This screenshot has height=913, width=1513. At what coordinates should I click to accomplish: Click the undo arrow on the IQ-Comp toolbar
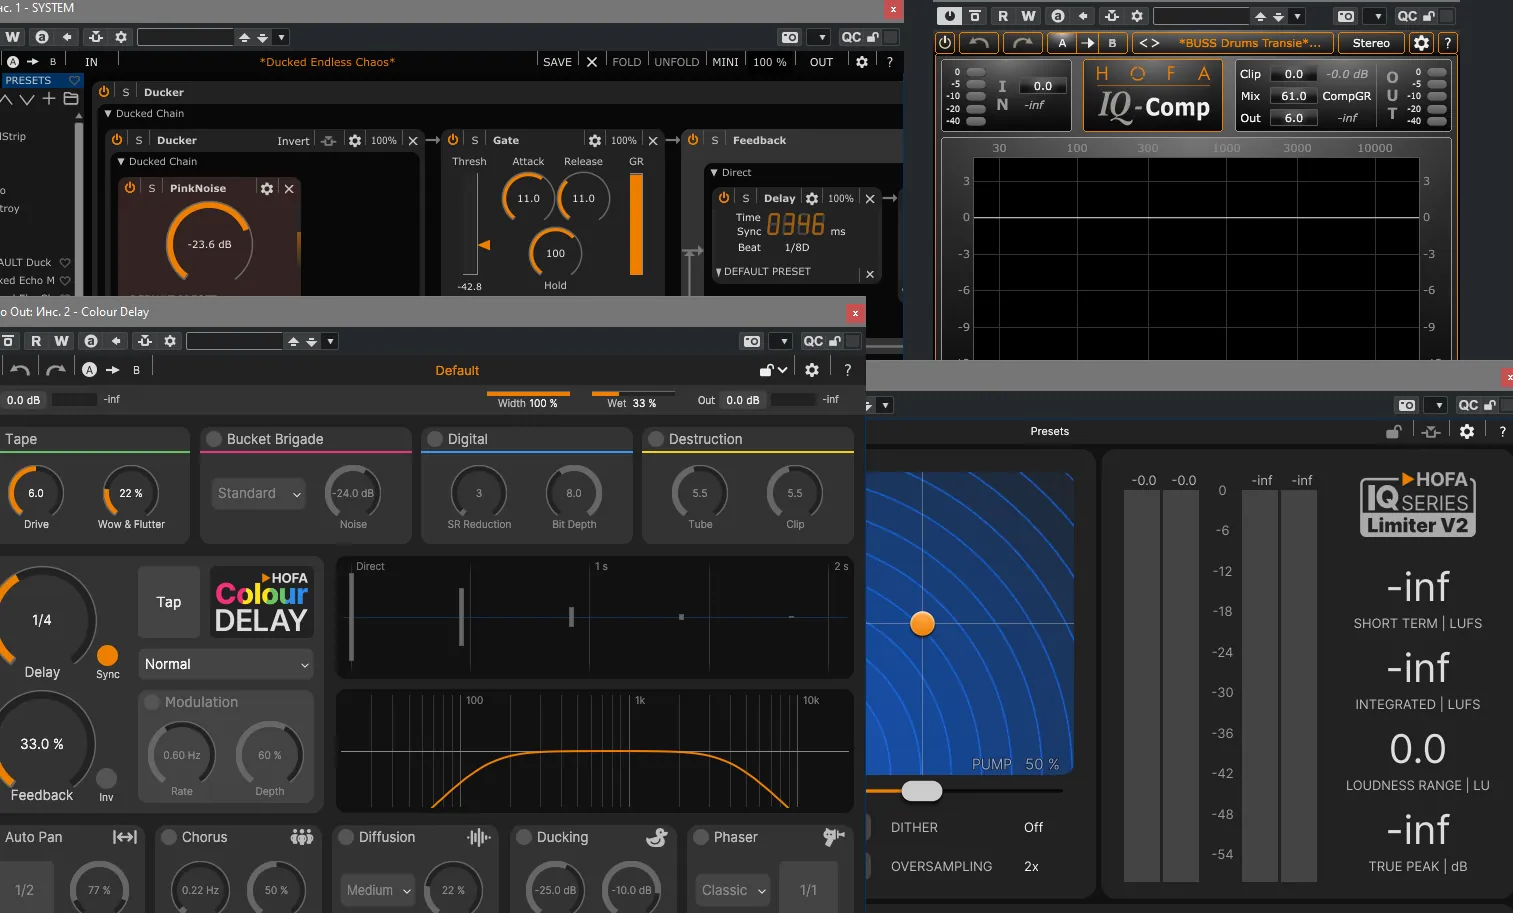click(x=979, y=42)
